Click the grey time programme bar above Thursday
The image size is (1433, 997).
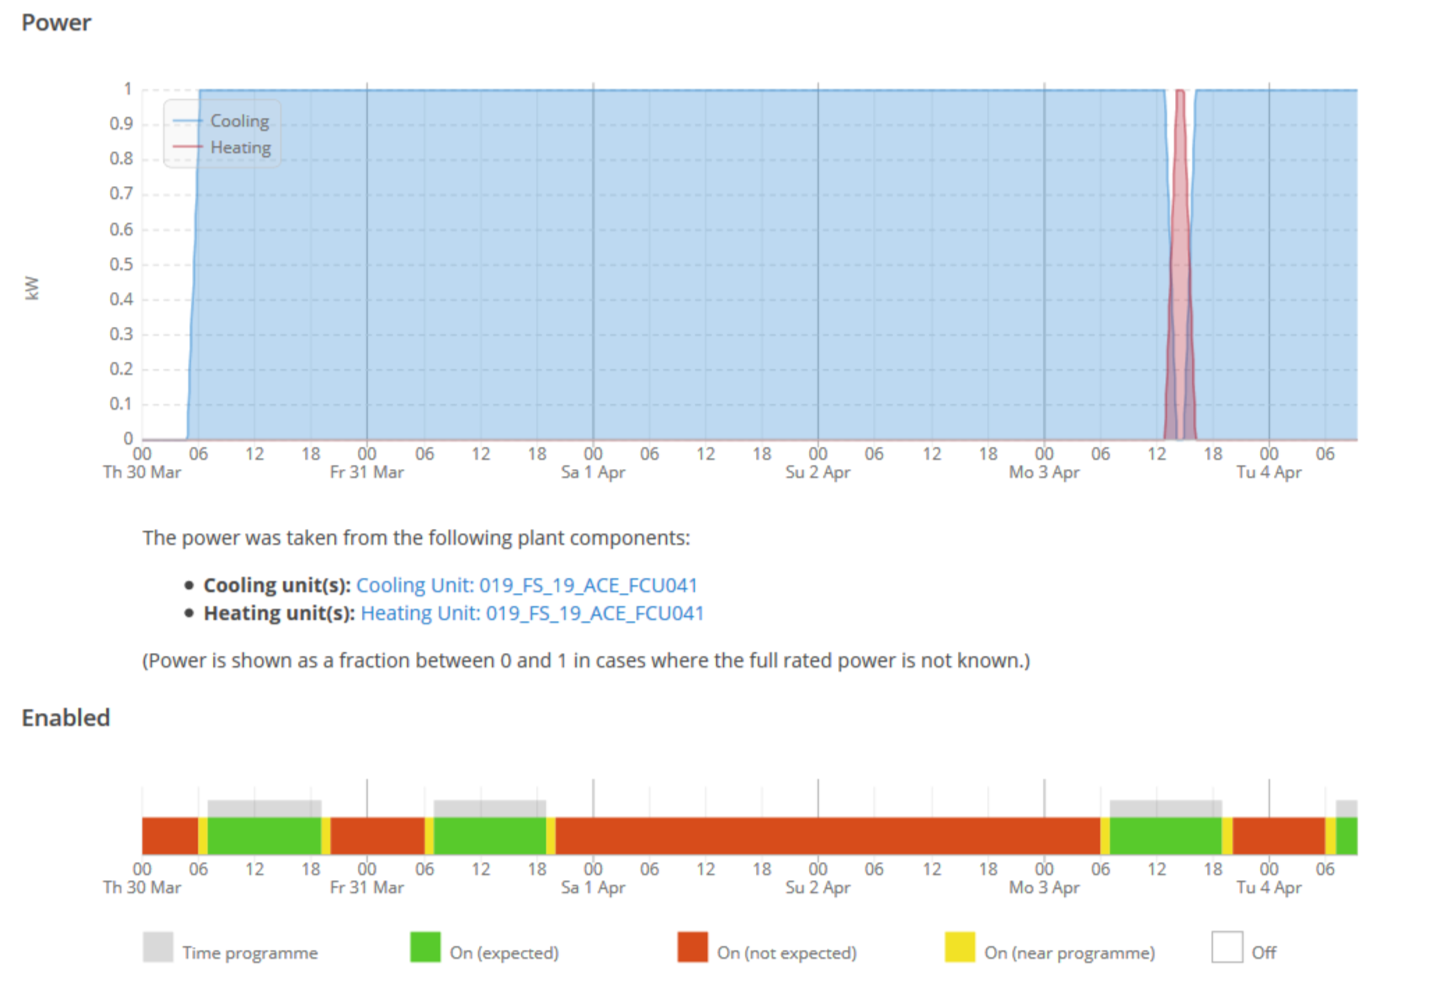[x=264, y=809]
